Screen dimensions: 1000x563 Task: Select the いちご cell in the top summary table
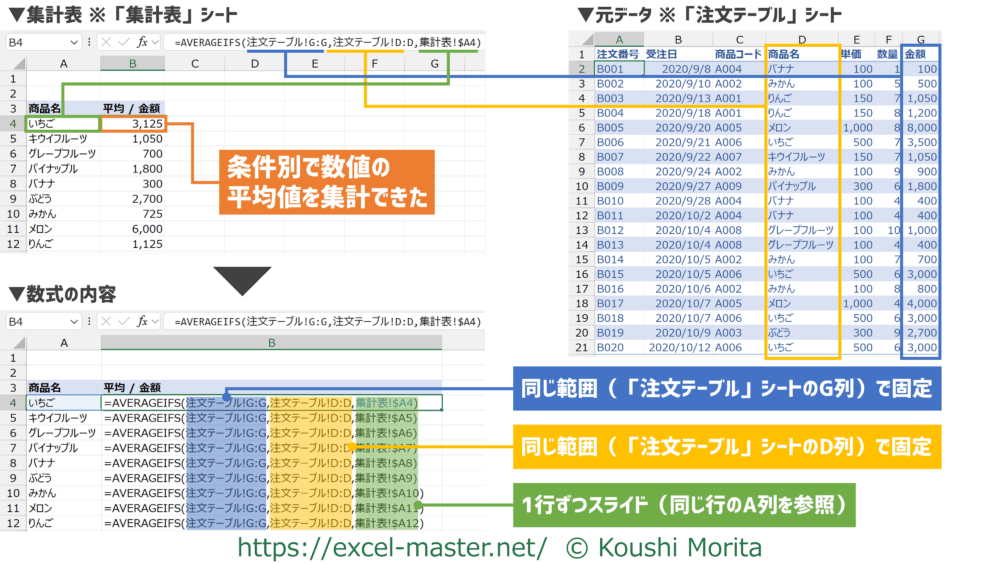click(63, 123)
